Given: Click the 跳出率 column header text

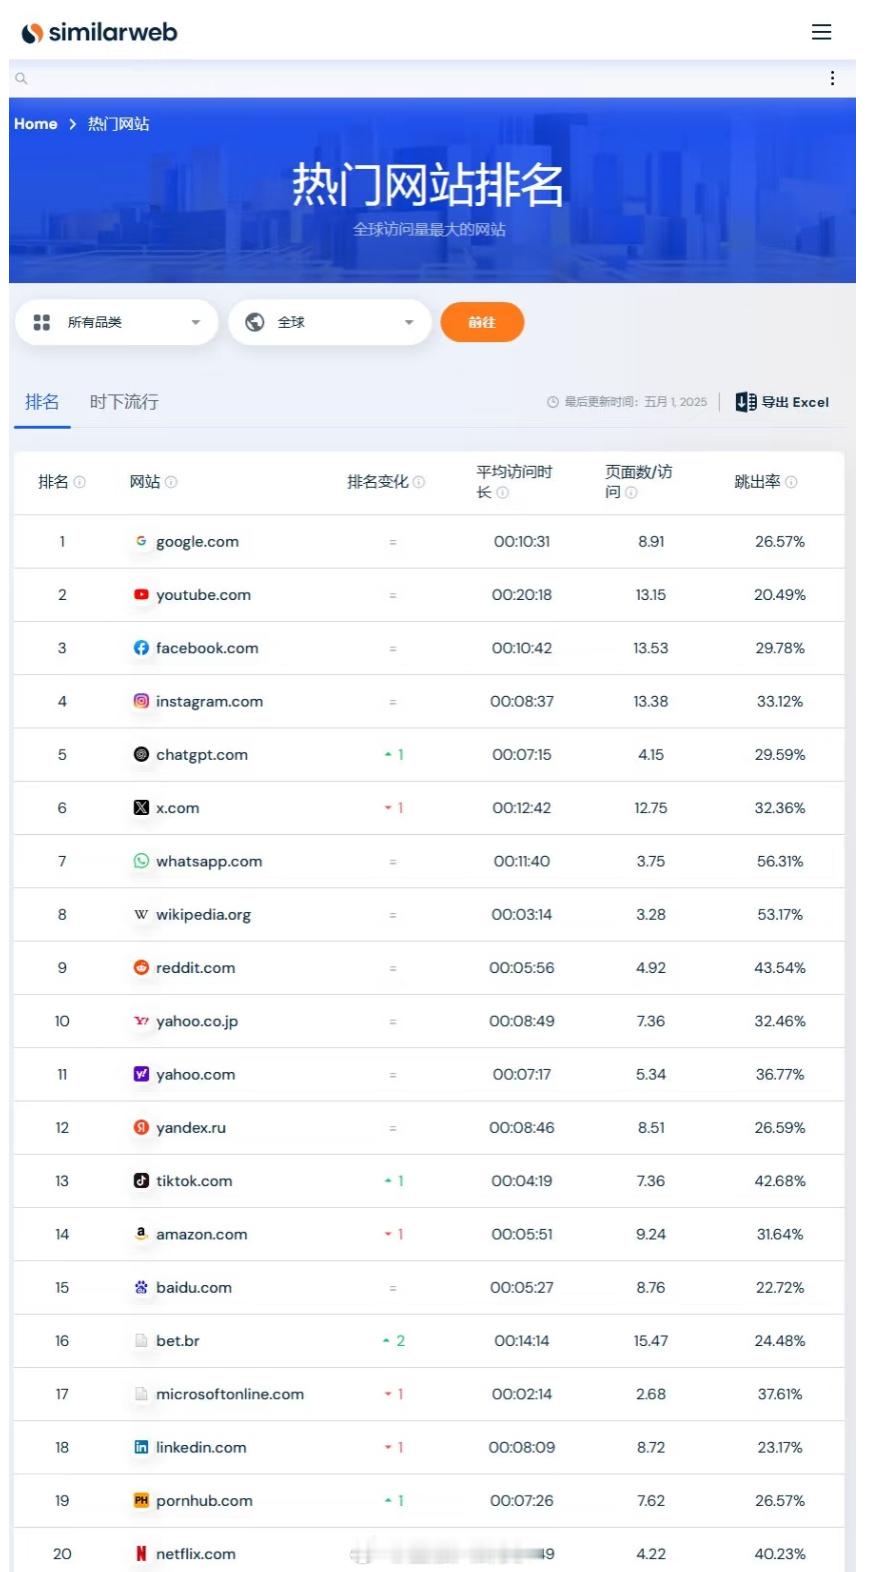Looking at the screenshot, I should 757,482.
